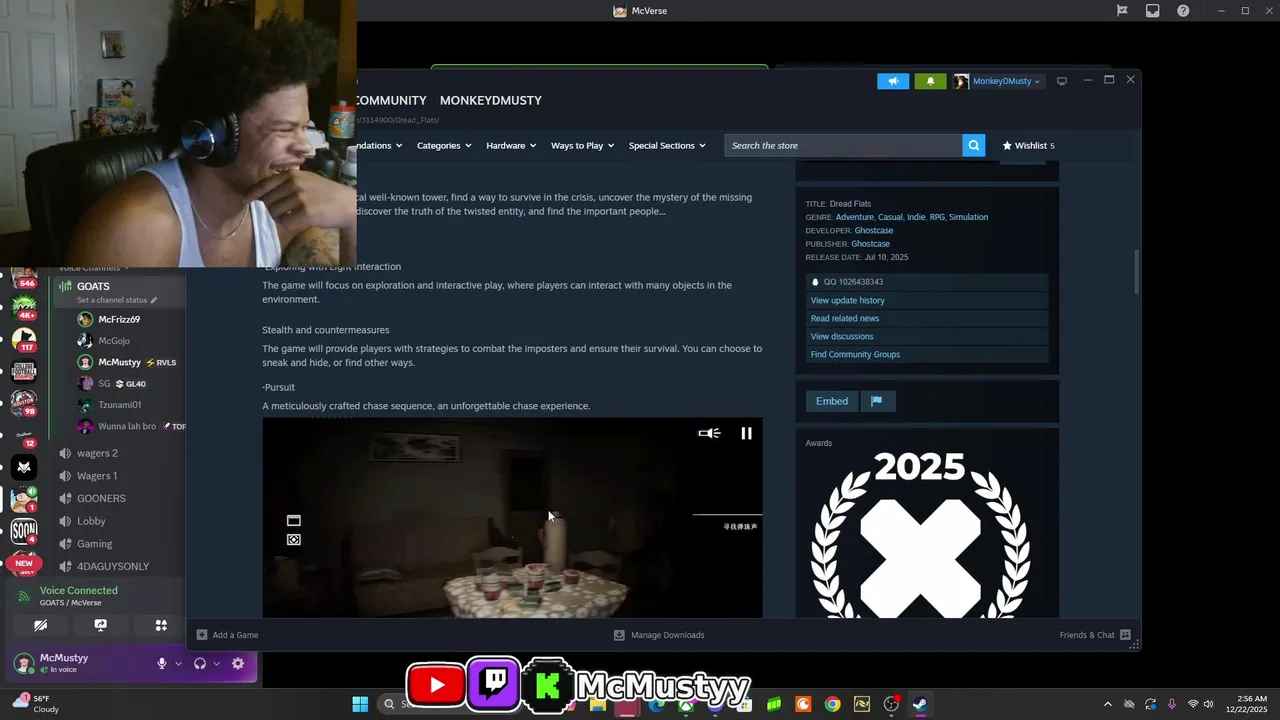Open Steam notifications bell

click(930, 81)
